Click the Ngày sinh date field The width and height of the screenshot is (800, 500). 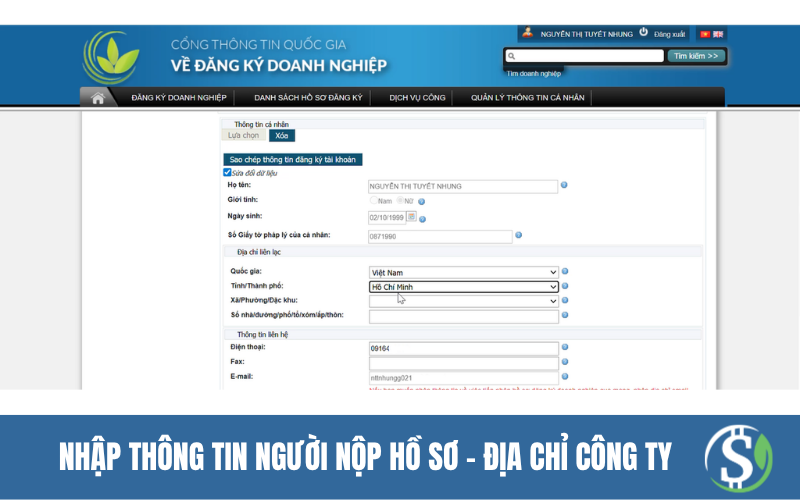[x=387, y=218]
